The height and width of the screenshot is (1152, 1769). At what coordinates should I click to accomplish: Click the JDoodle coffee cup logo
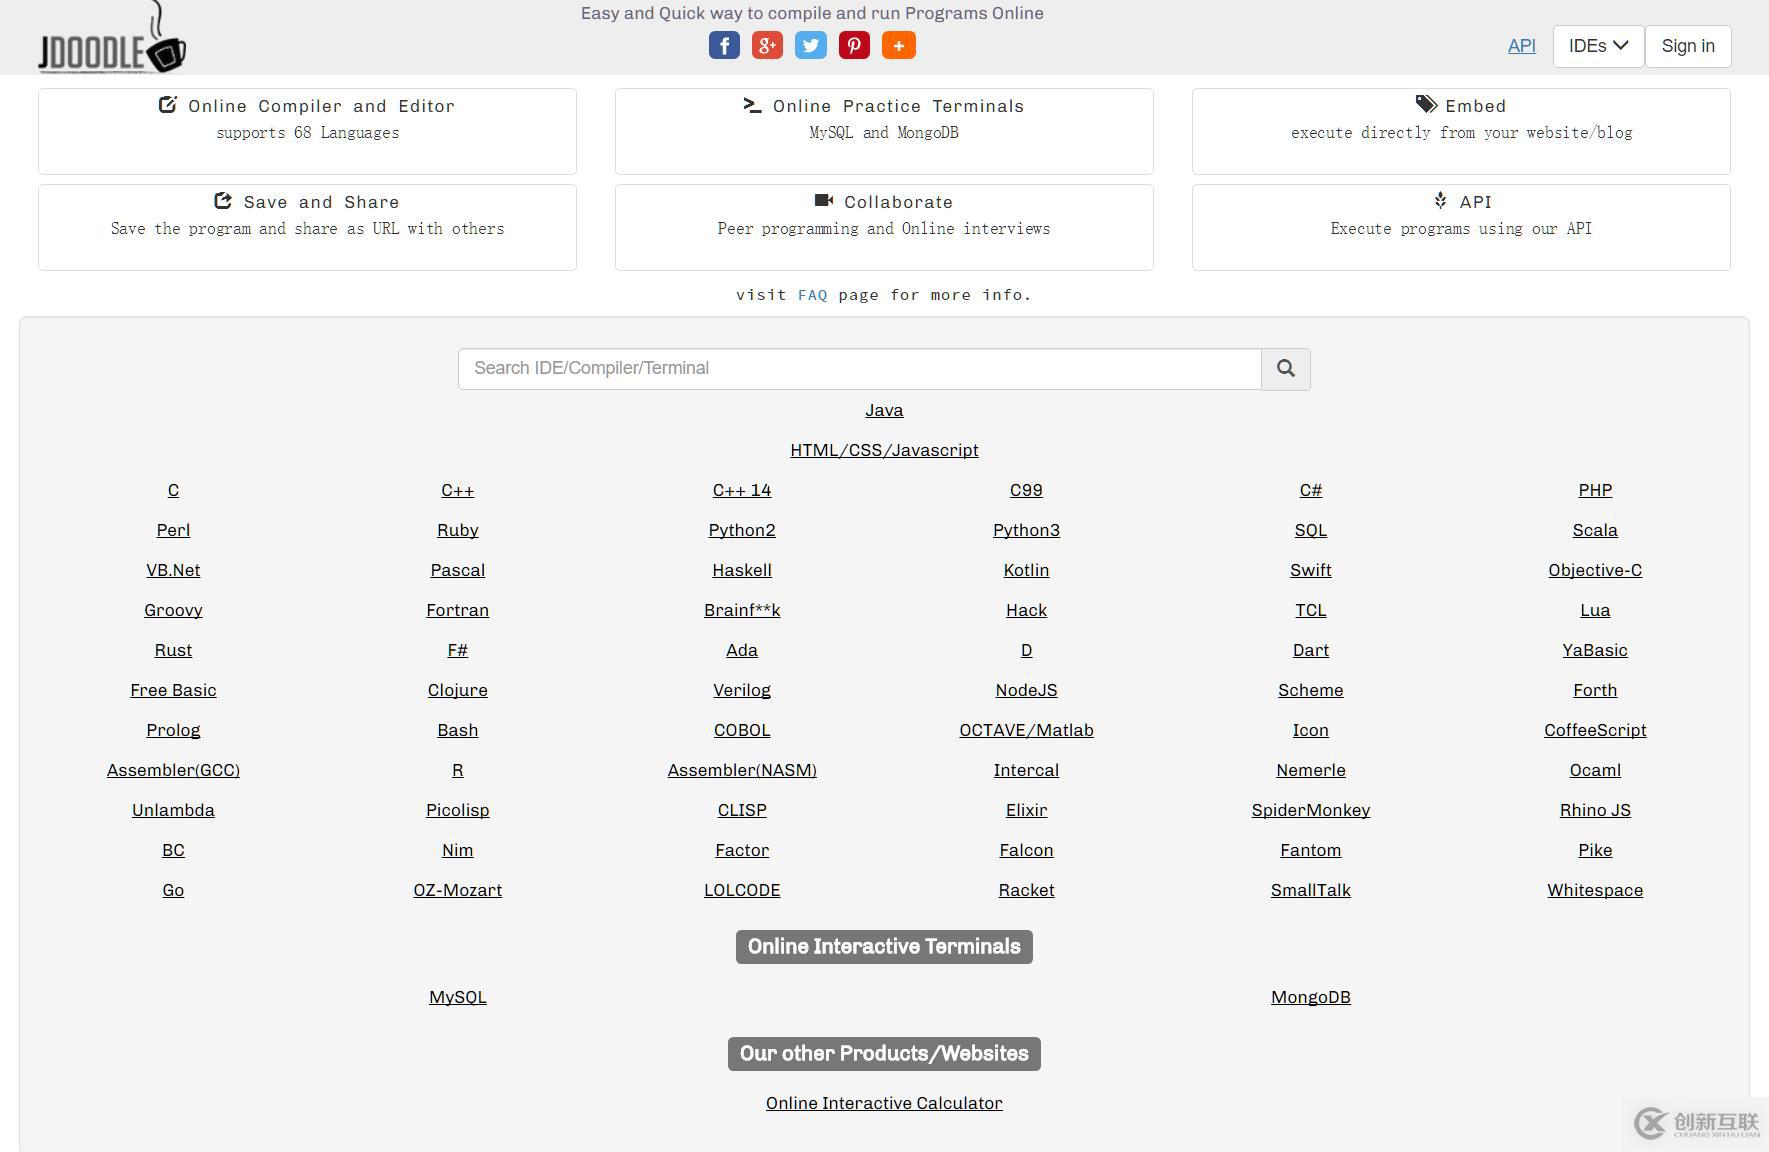tap(112, 38)
